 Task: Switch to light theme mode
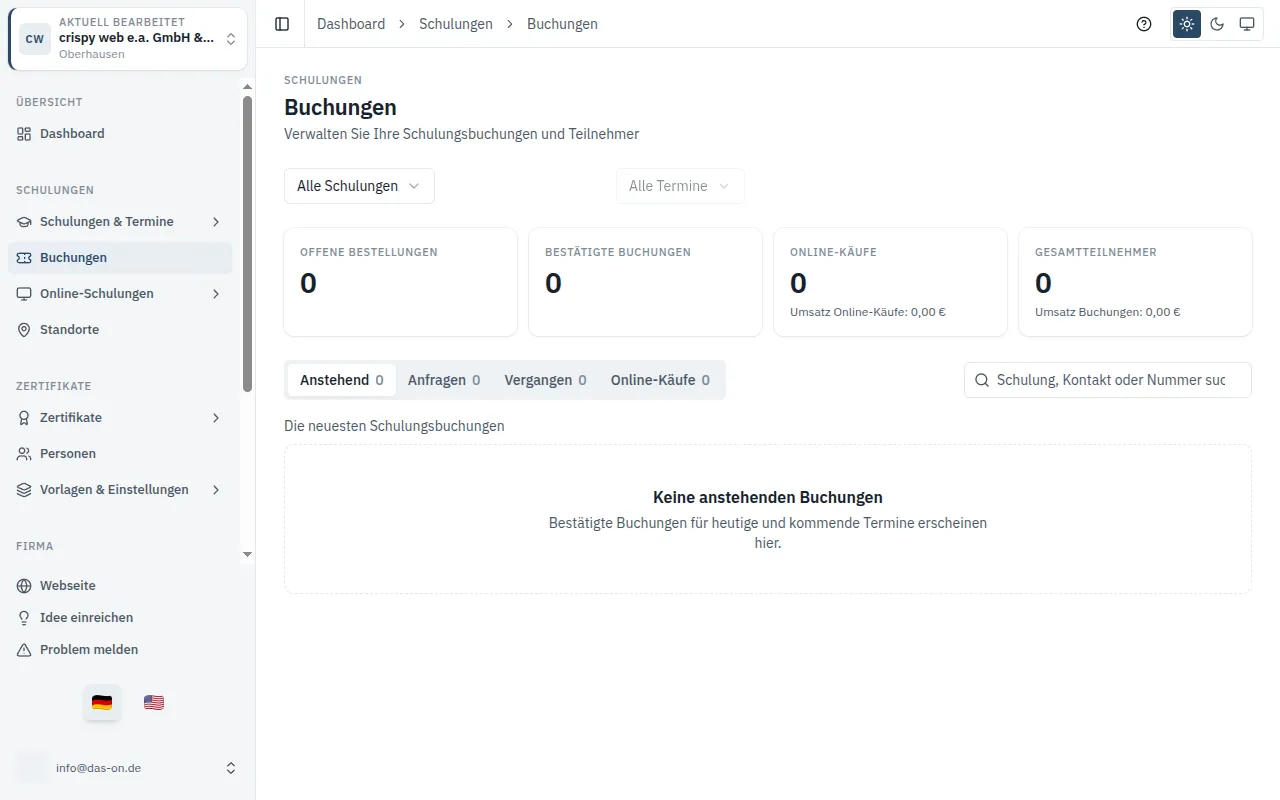(x=1187, y=24)
